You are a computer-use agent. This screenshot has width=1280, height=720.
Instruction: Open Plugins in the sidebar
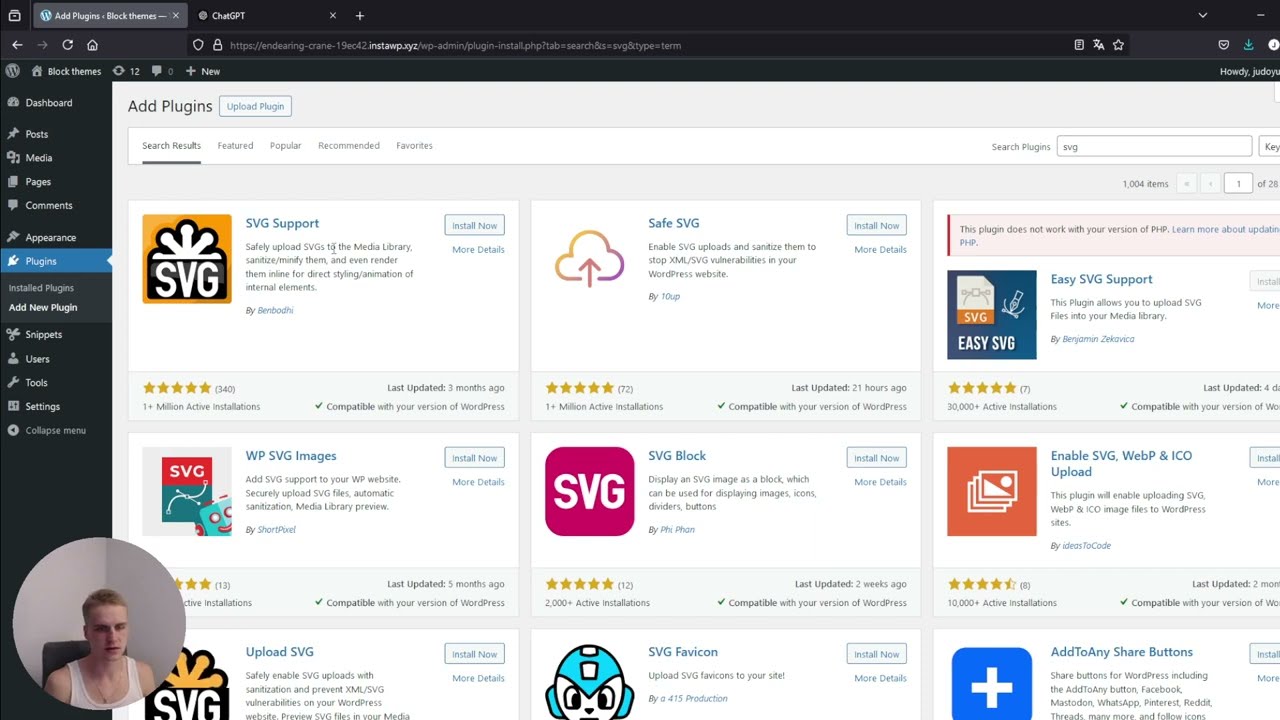click(x=41, y=261)
